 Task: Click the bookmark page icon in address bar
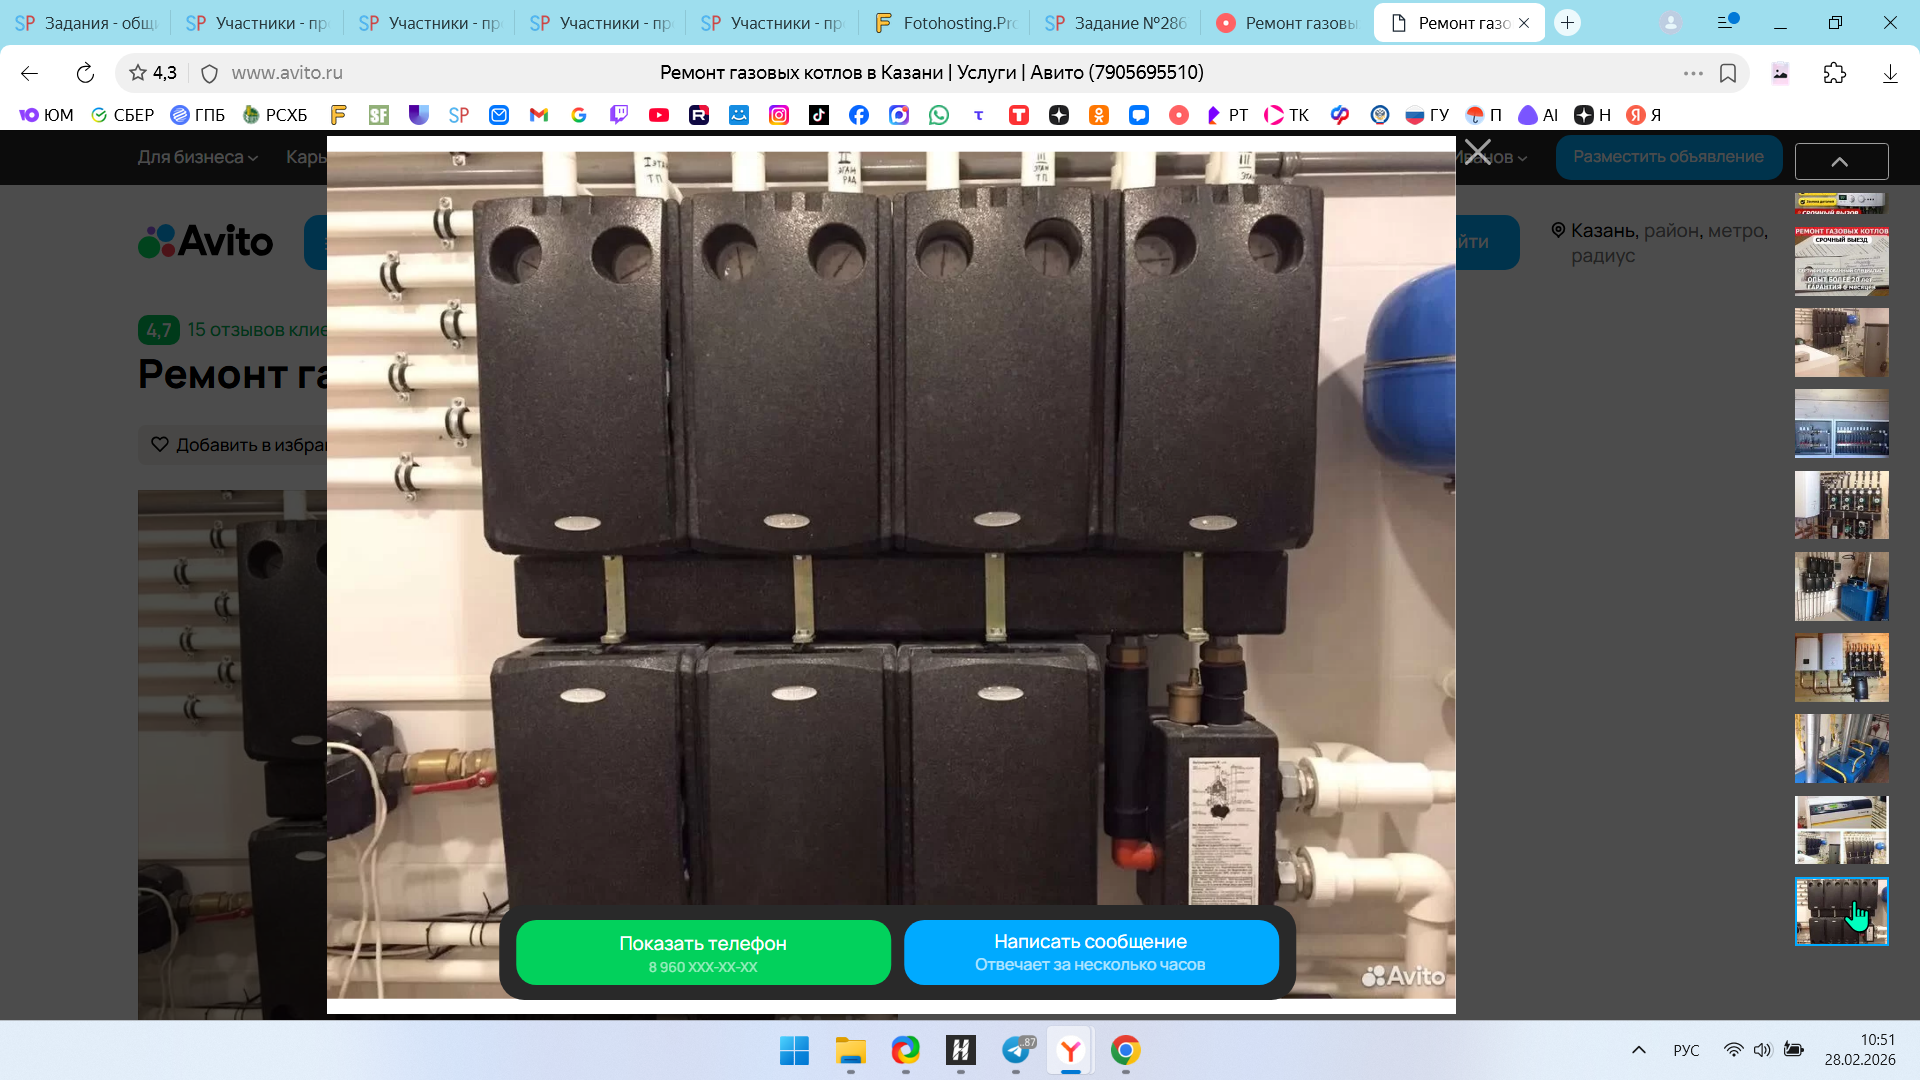point(1728,73)
